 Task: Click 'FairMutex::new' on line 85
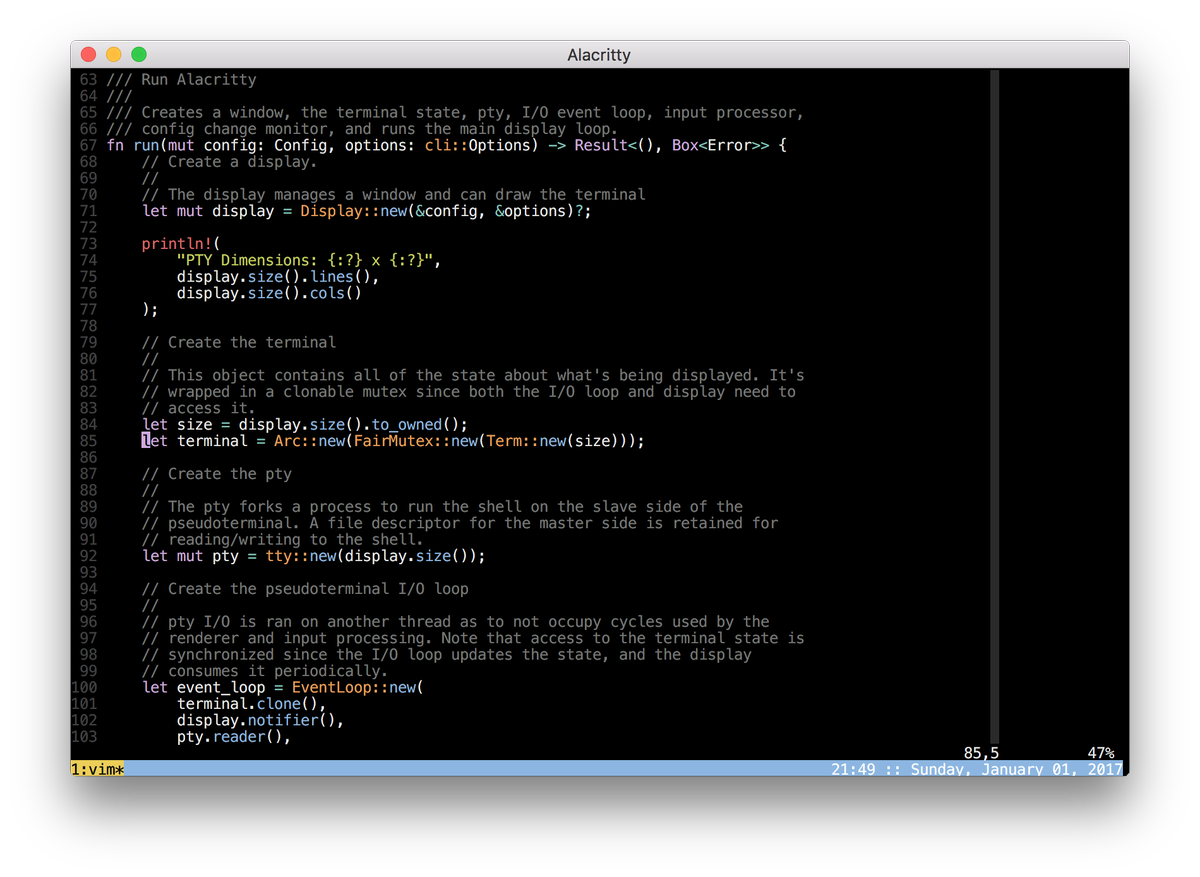(x=416, y=441)
